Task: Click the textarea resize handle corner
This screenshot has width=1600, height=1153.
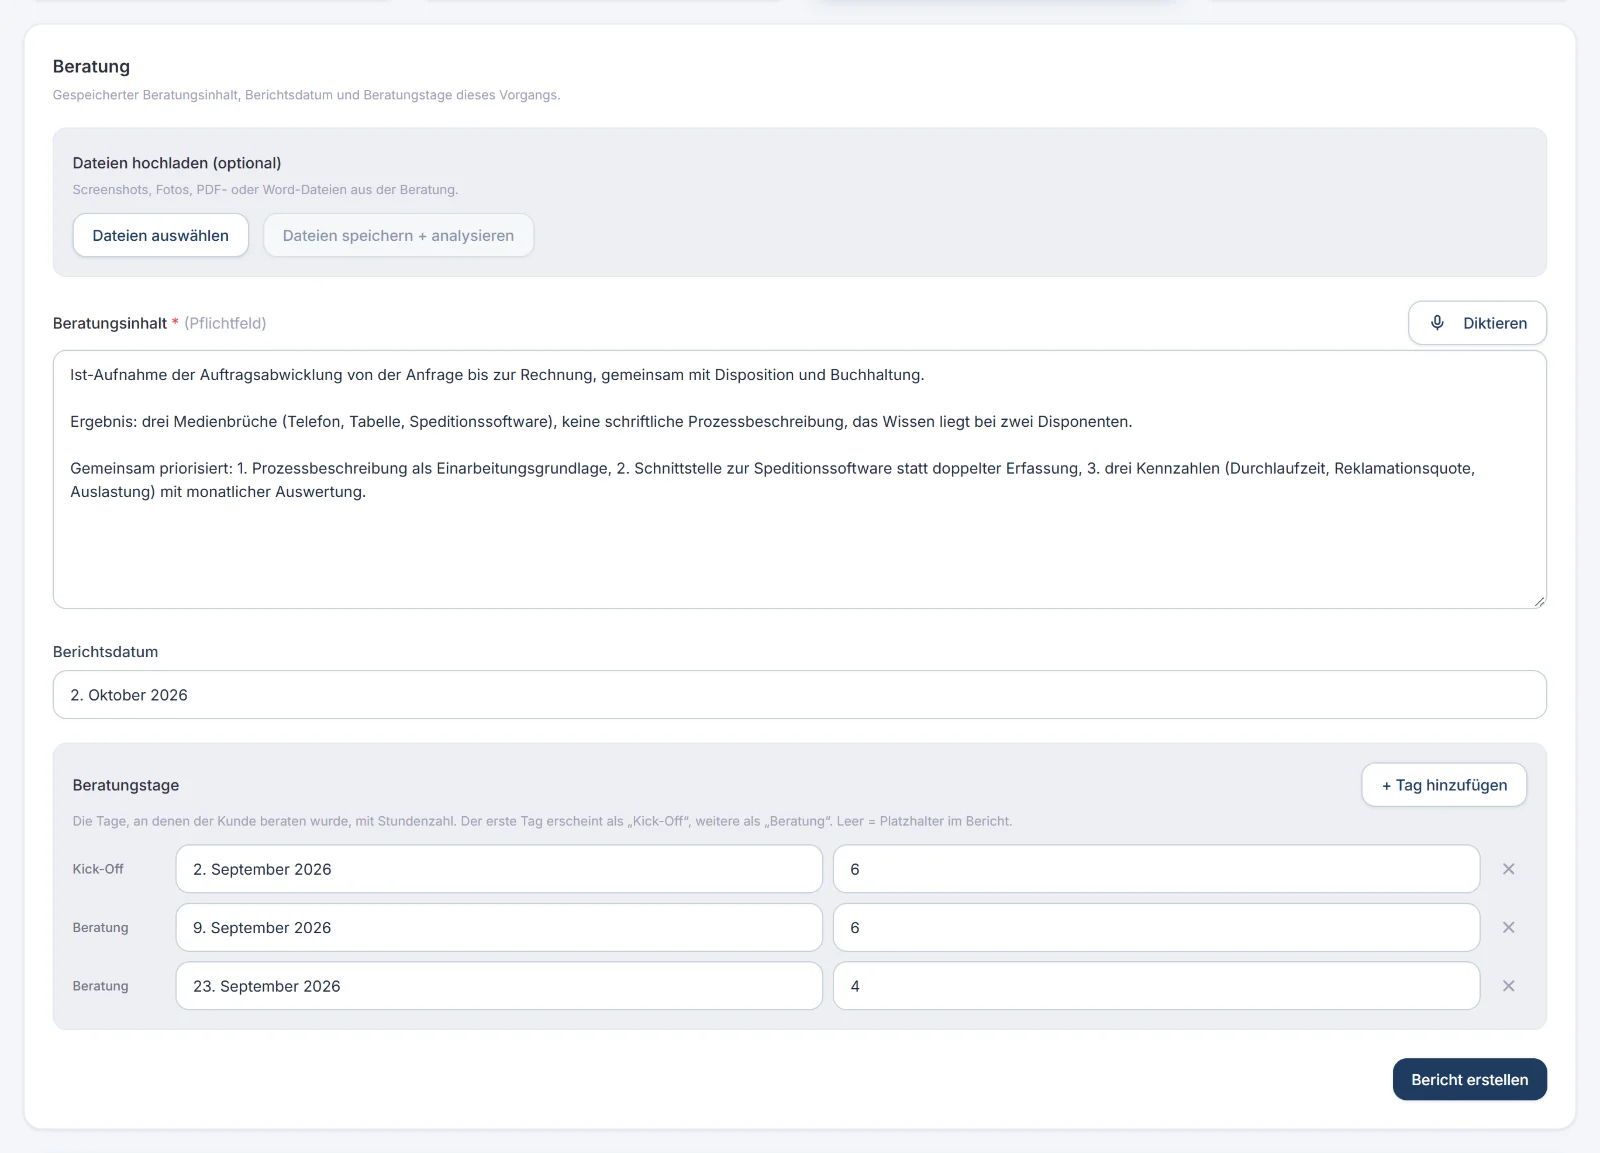Action: pyautogui.click(x=1539, y=601)
